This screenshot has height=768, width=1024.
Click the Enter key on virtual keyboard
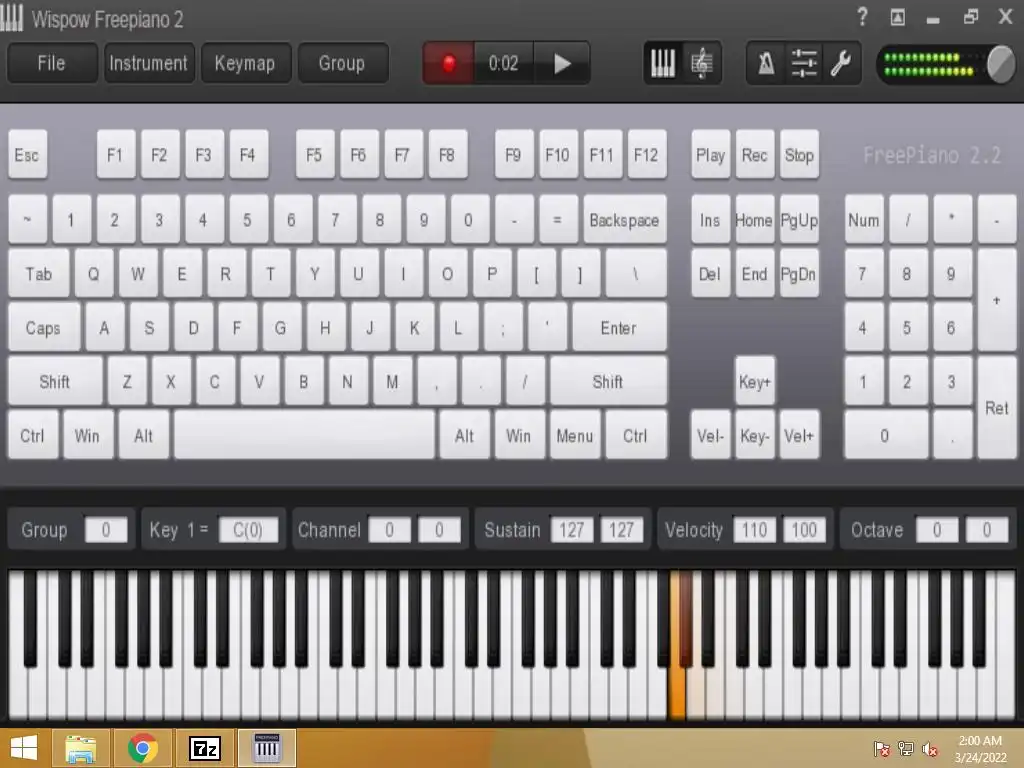(619, 327)
